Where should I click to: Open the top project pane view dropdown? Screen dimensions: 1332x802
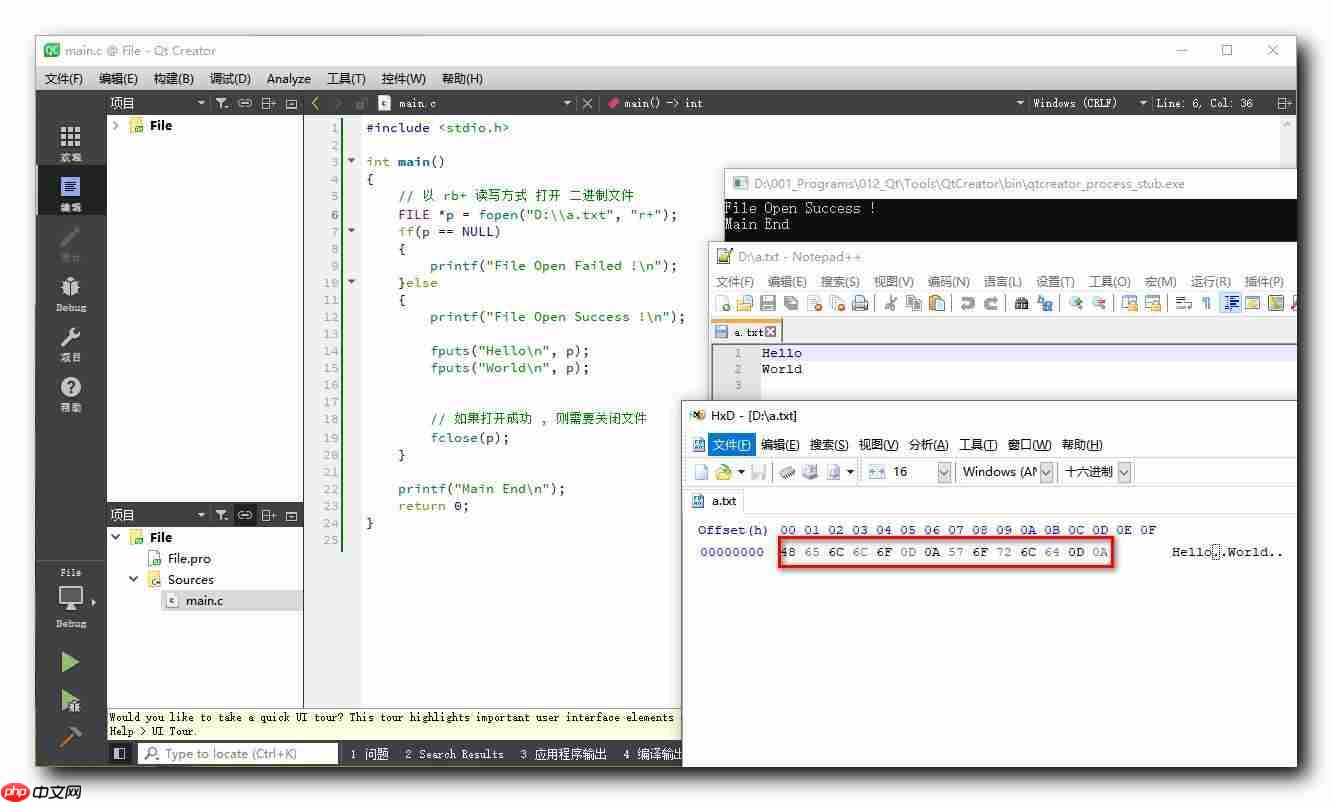pyautogui.click(x=201, y=103)
